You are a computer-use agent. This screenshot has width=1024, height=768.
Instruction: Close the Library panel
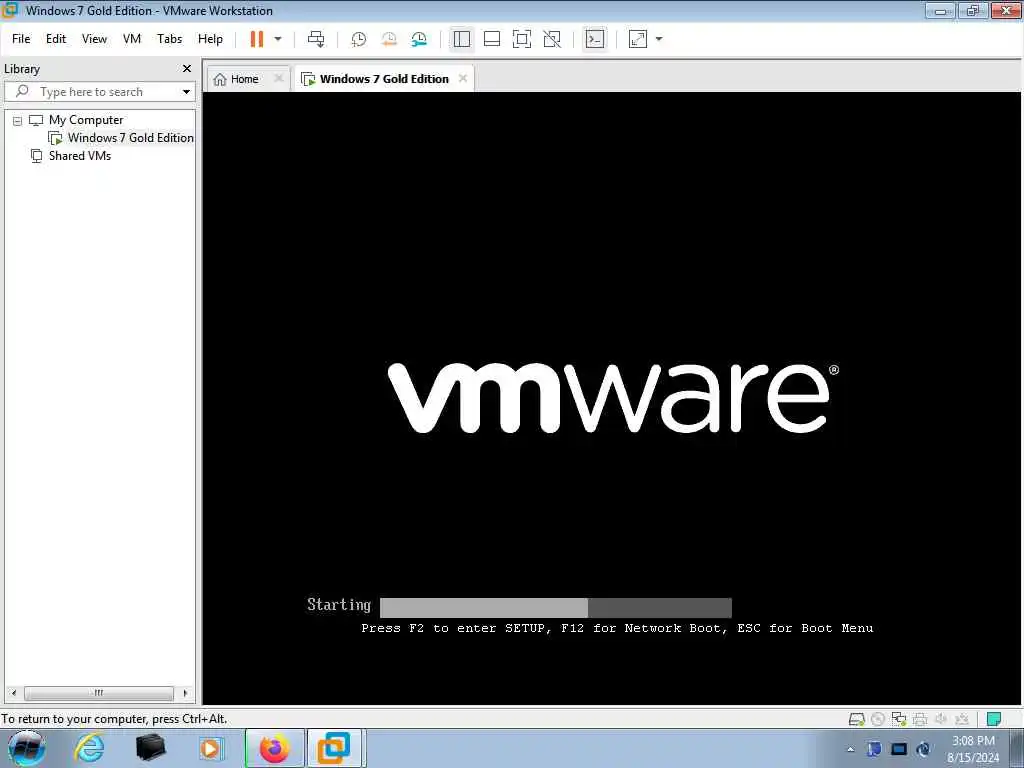[187, 69]
